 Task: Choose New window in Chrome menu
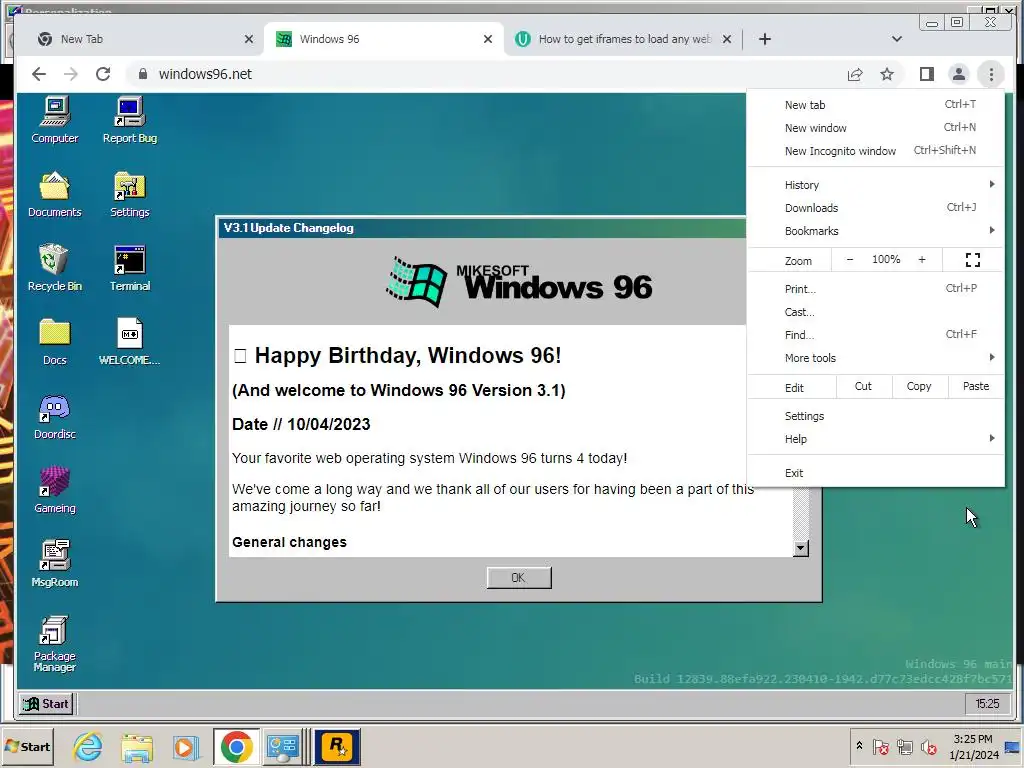click(x=875, y=127)
